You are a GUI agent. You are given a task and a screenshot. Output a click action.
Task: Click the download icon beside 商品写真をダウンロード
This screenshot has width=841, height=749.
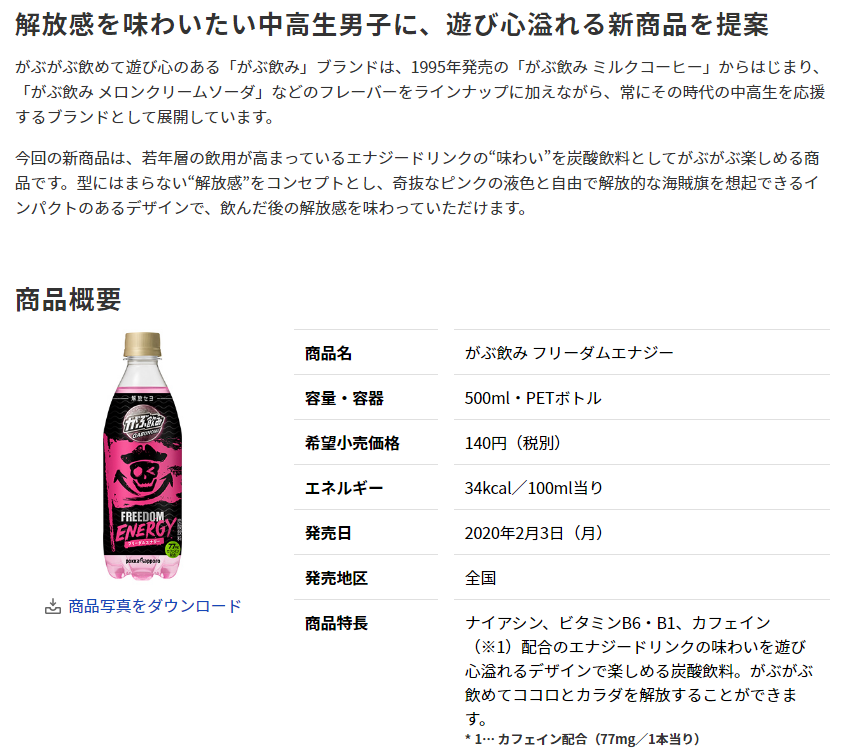53,606
